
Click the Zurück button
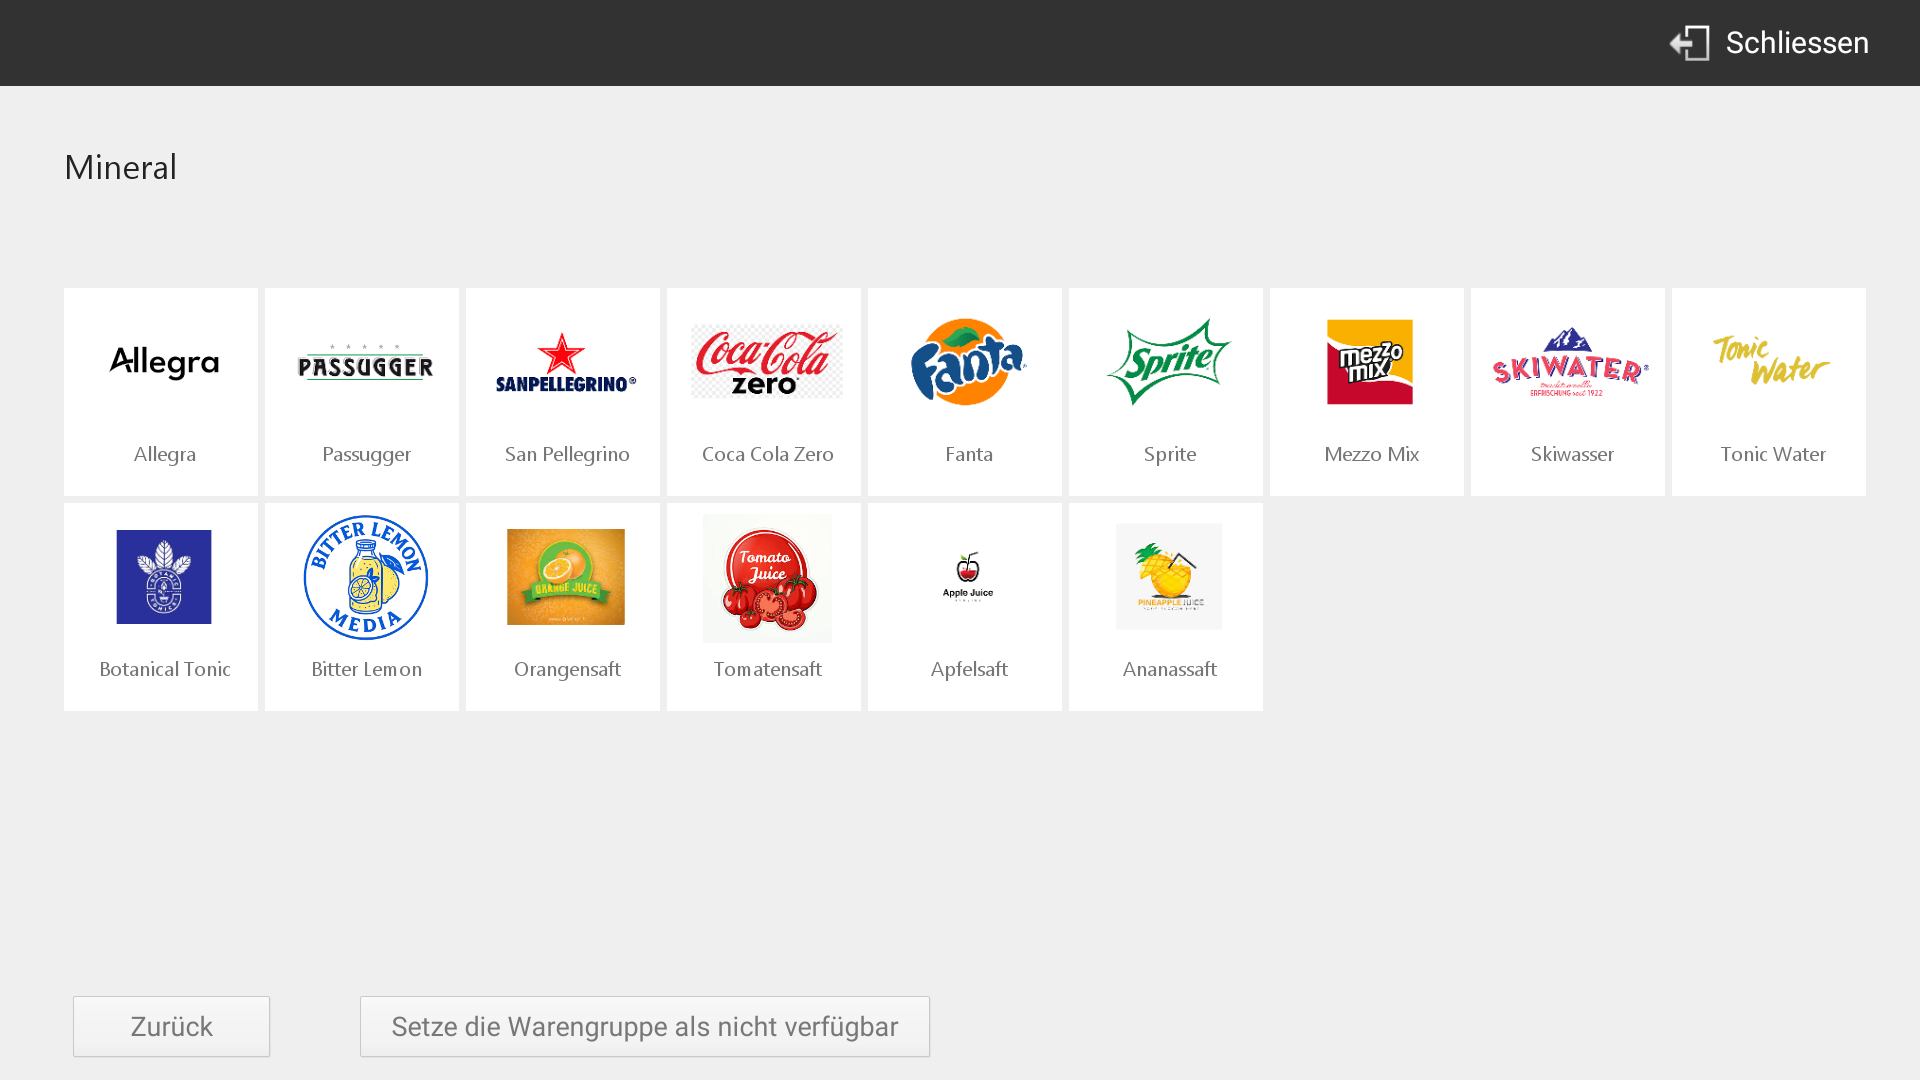[x=171, y=1026]
